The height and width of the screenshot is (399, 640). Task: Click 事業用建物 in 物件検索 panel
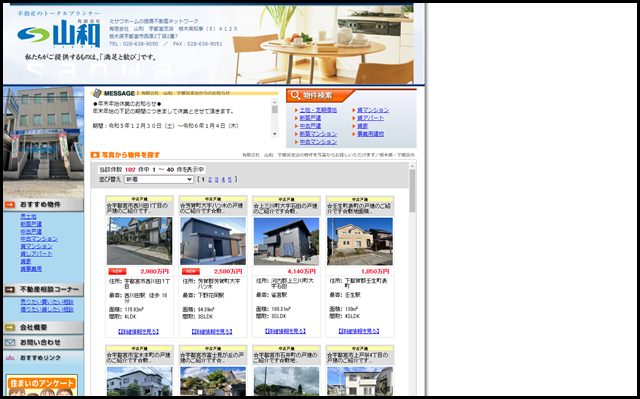(x=371, y=134)
